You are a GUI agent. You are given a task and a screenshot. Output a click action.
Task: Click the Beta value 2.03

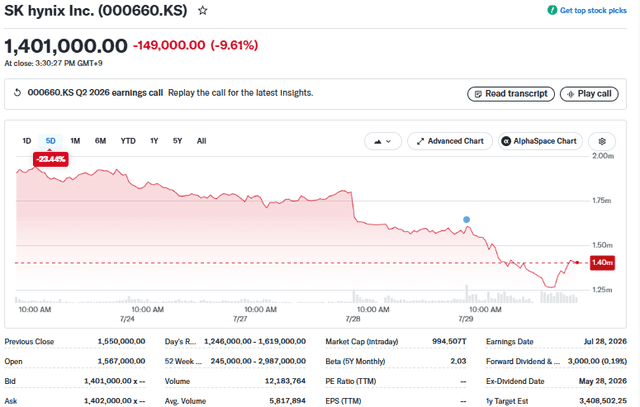point(458,361)
